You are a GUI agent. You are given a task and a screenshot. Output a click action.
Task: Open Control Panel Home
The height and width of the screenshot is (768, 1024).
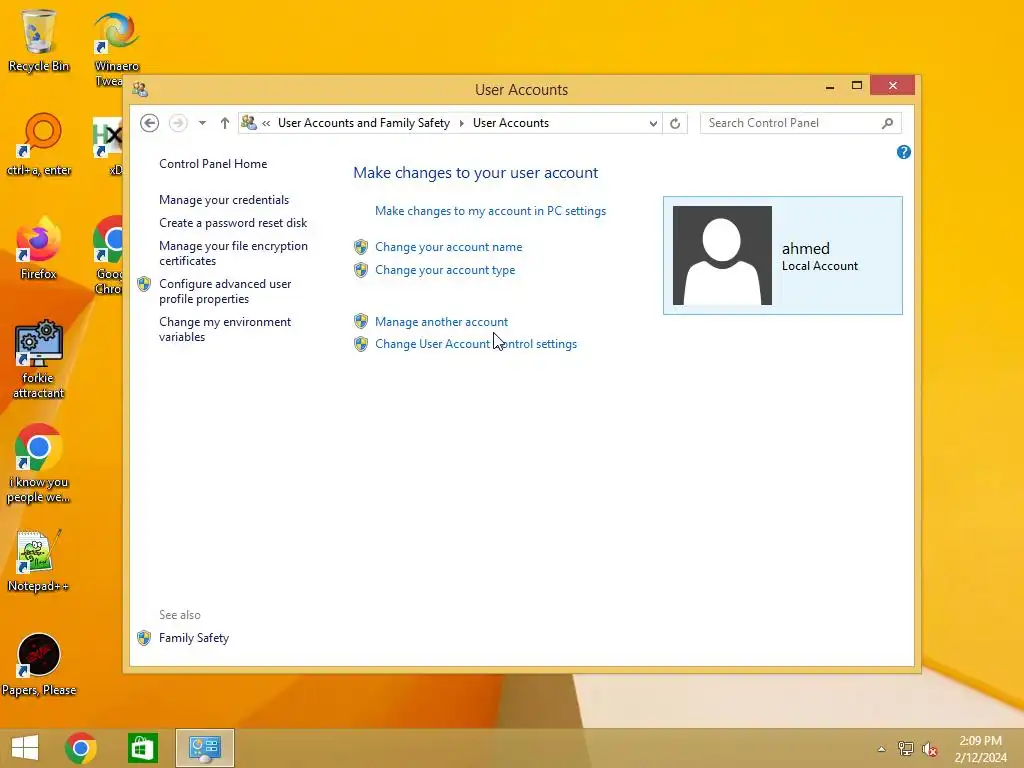click(213, 164)
